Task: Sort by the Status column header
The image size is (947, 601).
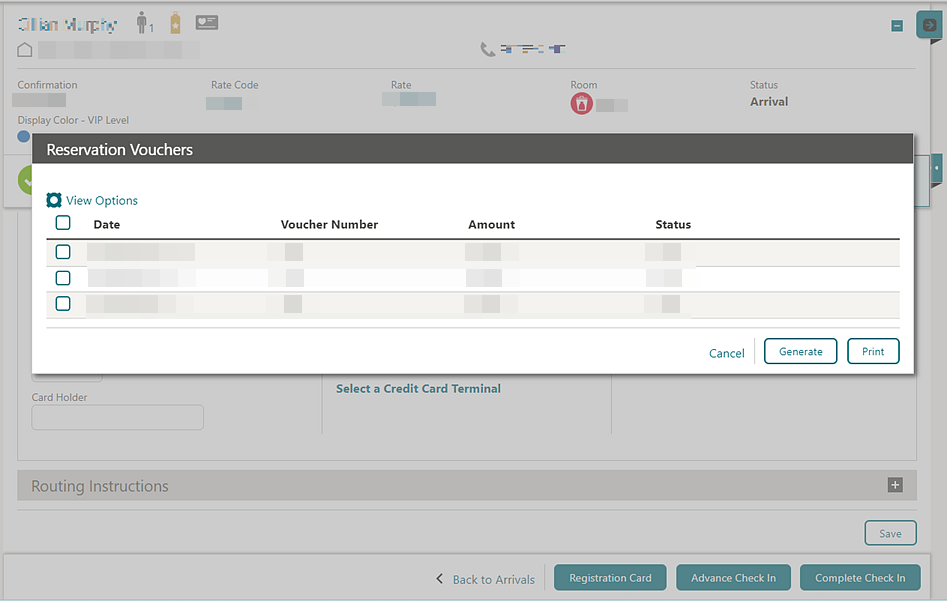Action: pyautogui.click(x=673, y=225)
